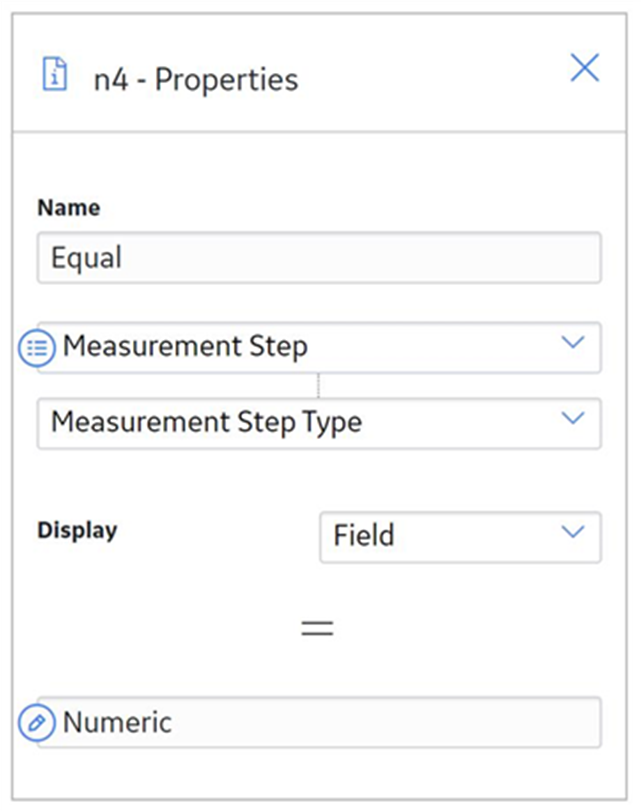Screen dimensions: 642x812
Task: Click the dotted connector between dropdowns
Action: tap(318, 385)
